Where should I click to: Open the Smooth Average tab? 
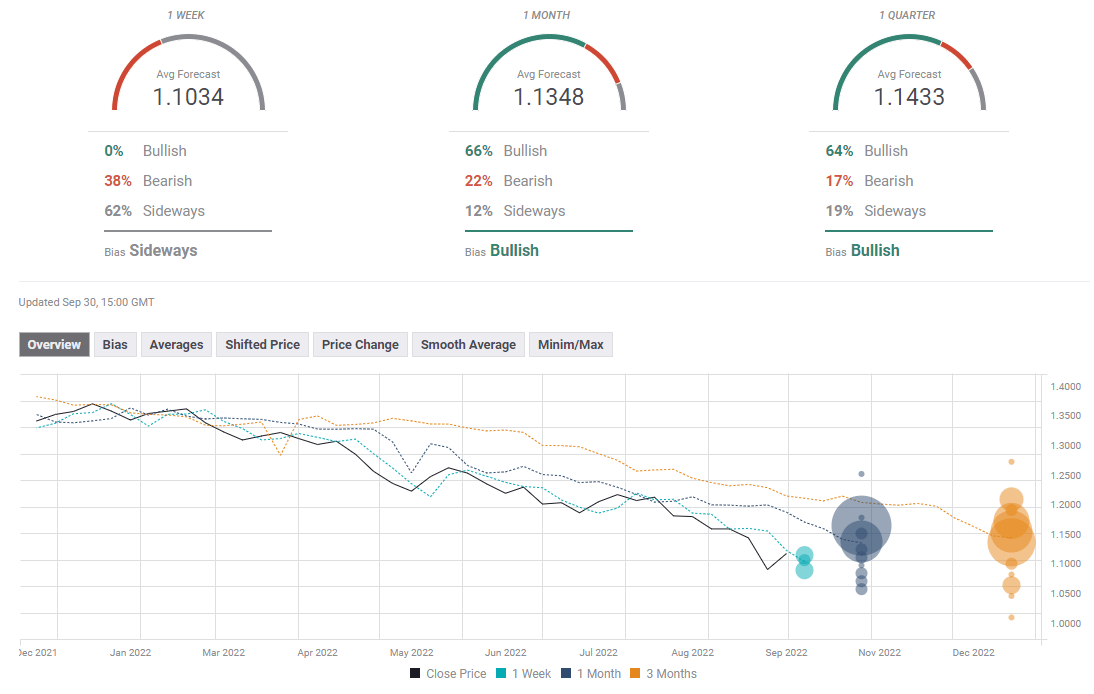468,345
